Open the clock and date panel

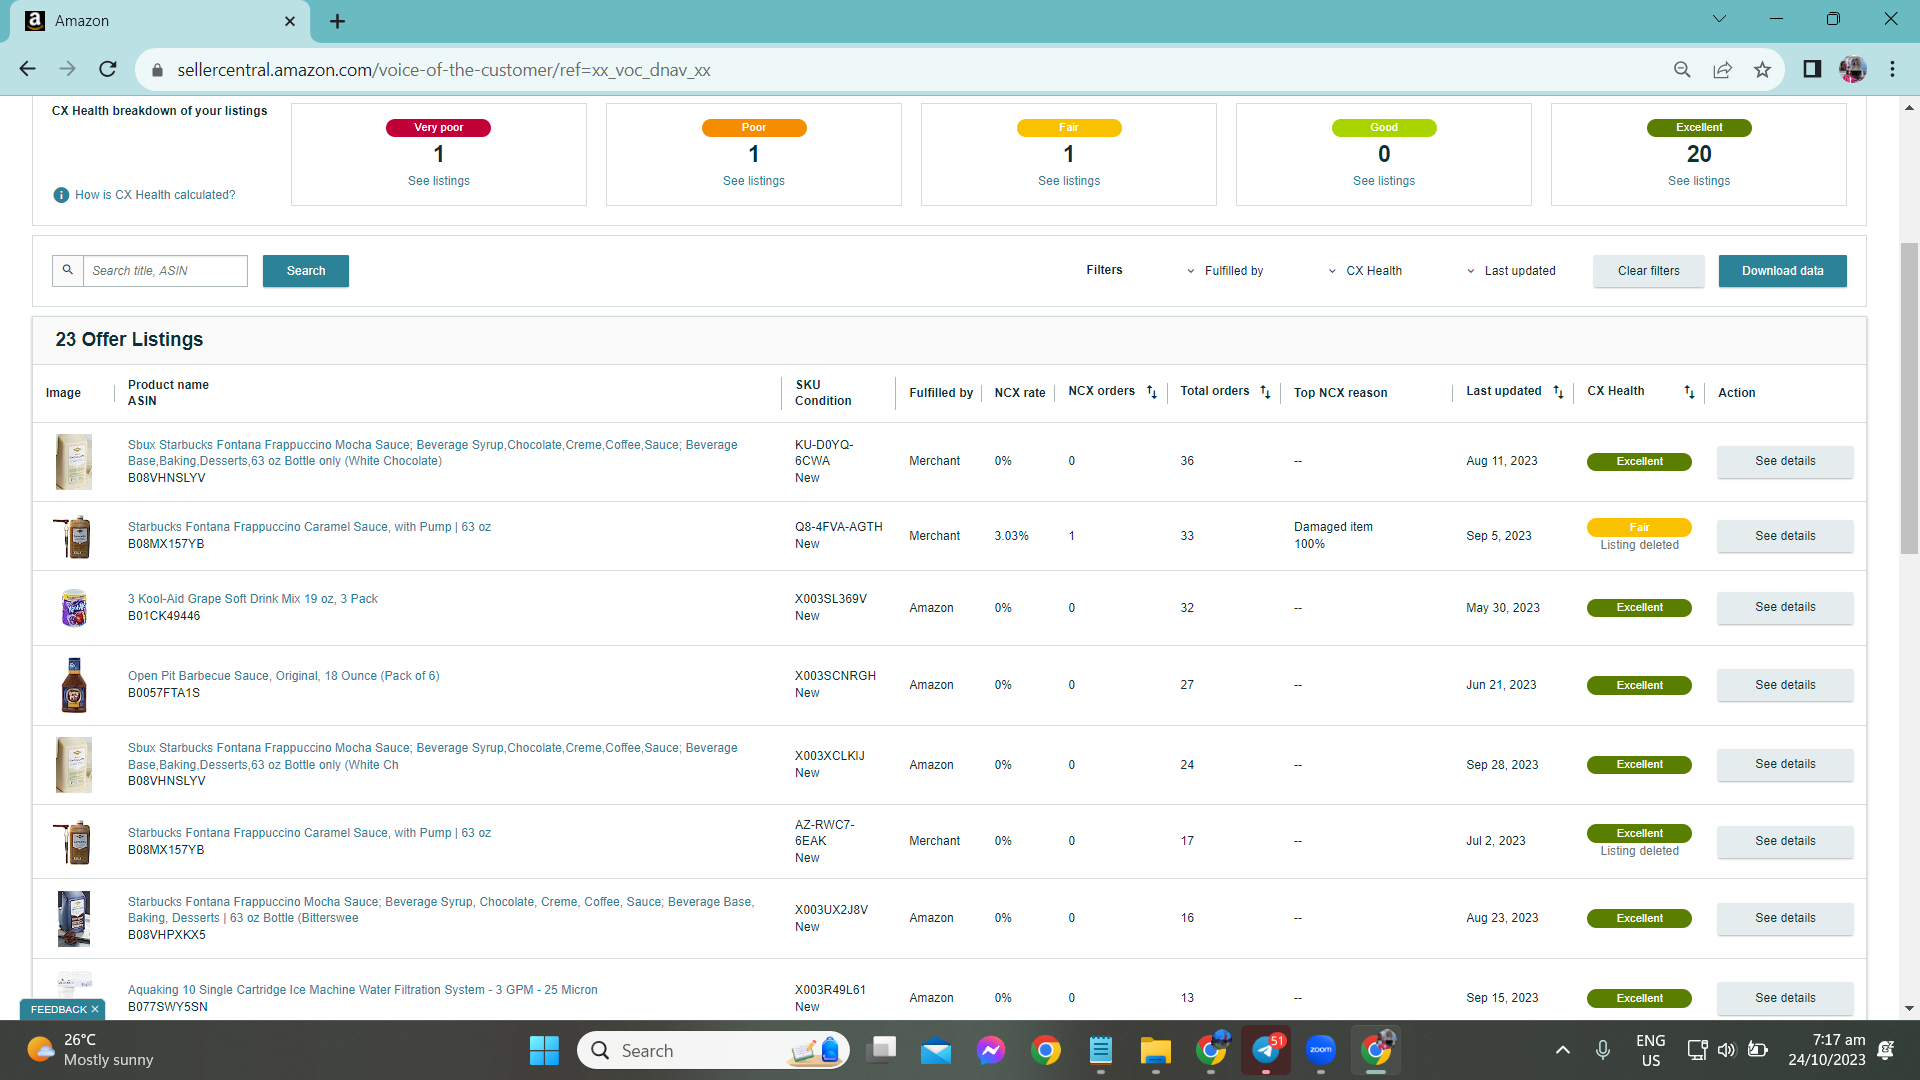click(x=1827, y=1050)
